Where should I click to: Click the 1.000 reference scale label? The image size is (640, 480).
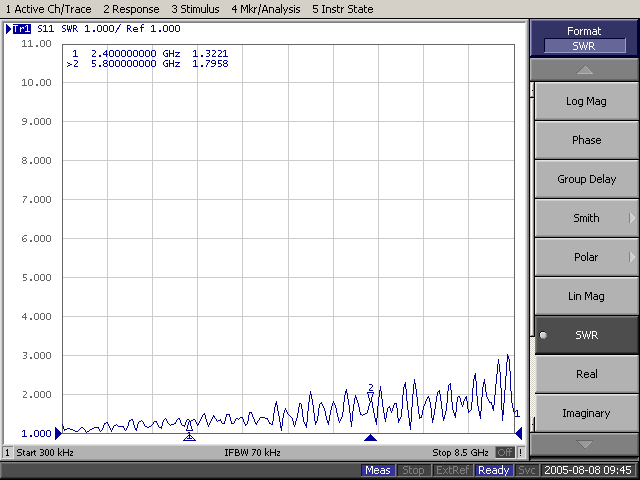[36, 433]
